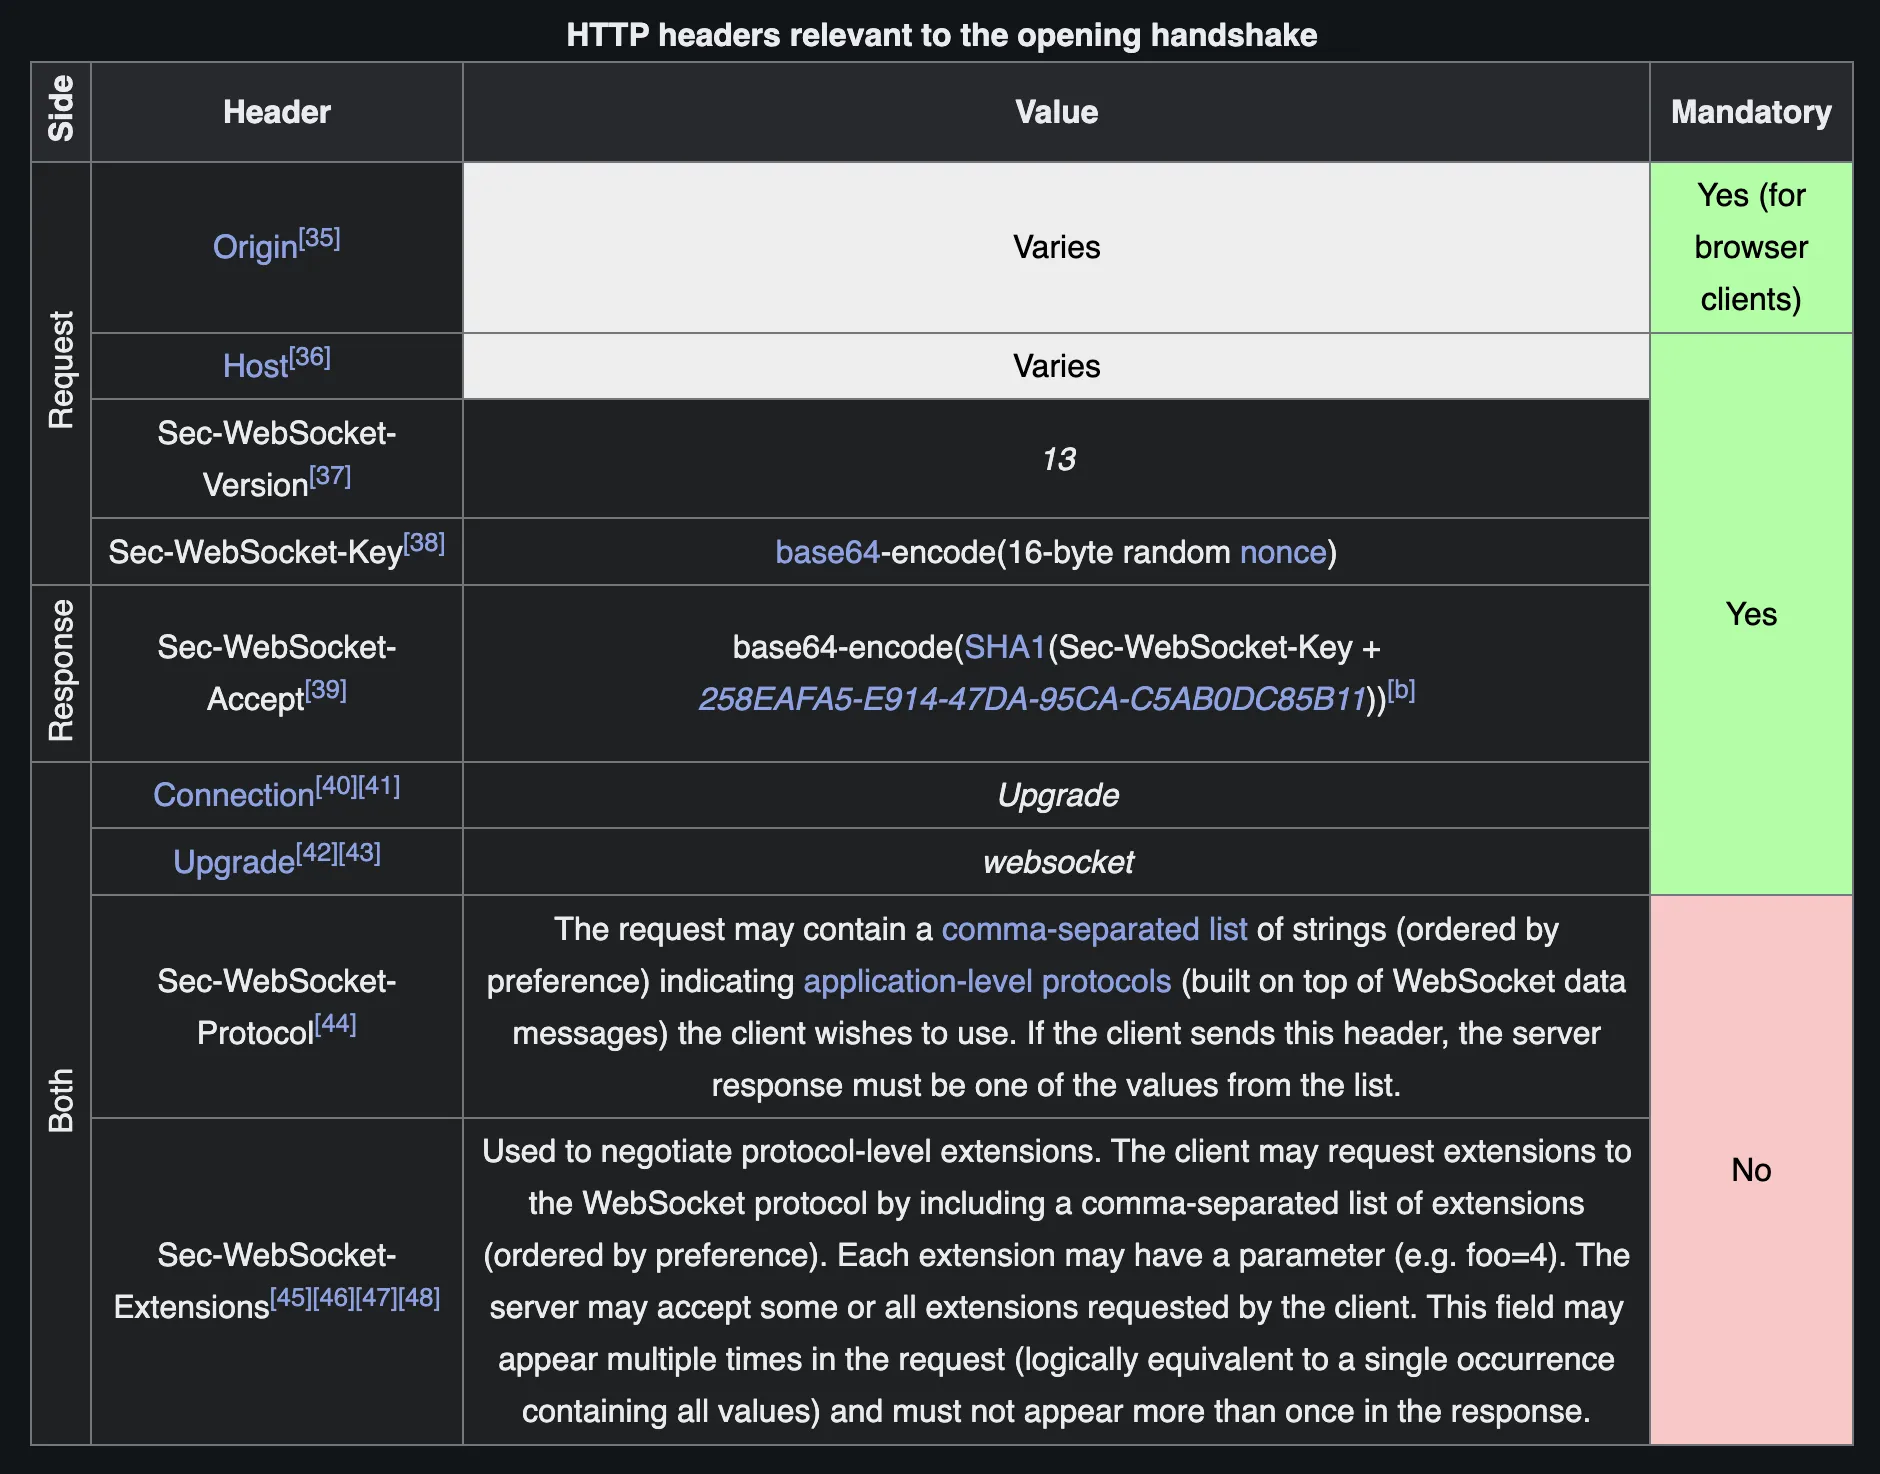1880x1474 pixels.
Task: Open the application-level protocols link
Action: 987,981
